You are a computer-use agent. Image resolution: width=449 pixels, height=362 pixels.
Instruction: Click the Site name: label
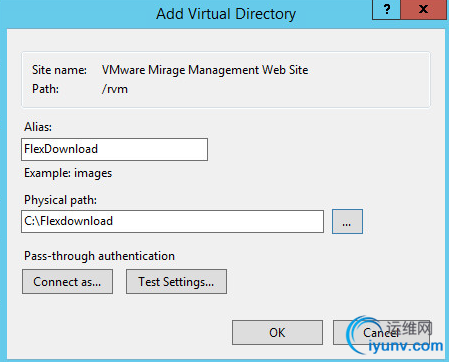[x=59, y=70]
